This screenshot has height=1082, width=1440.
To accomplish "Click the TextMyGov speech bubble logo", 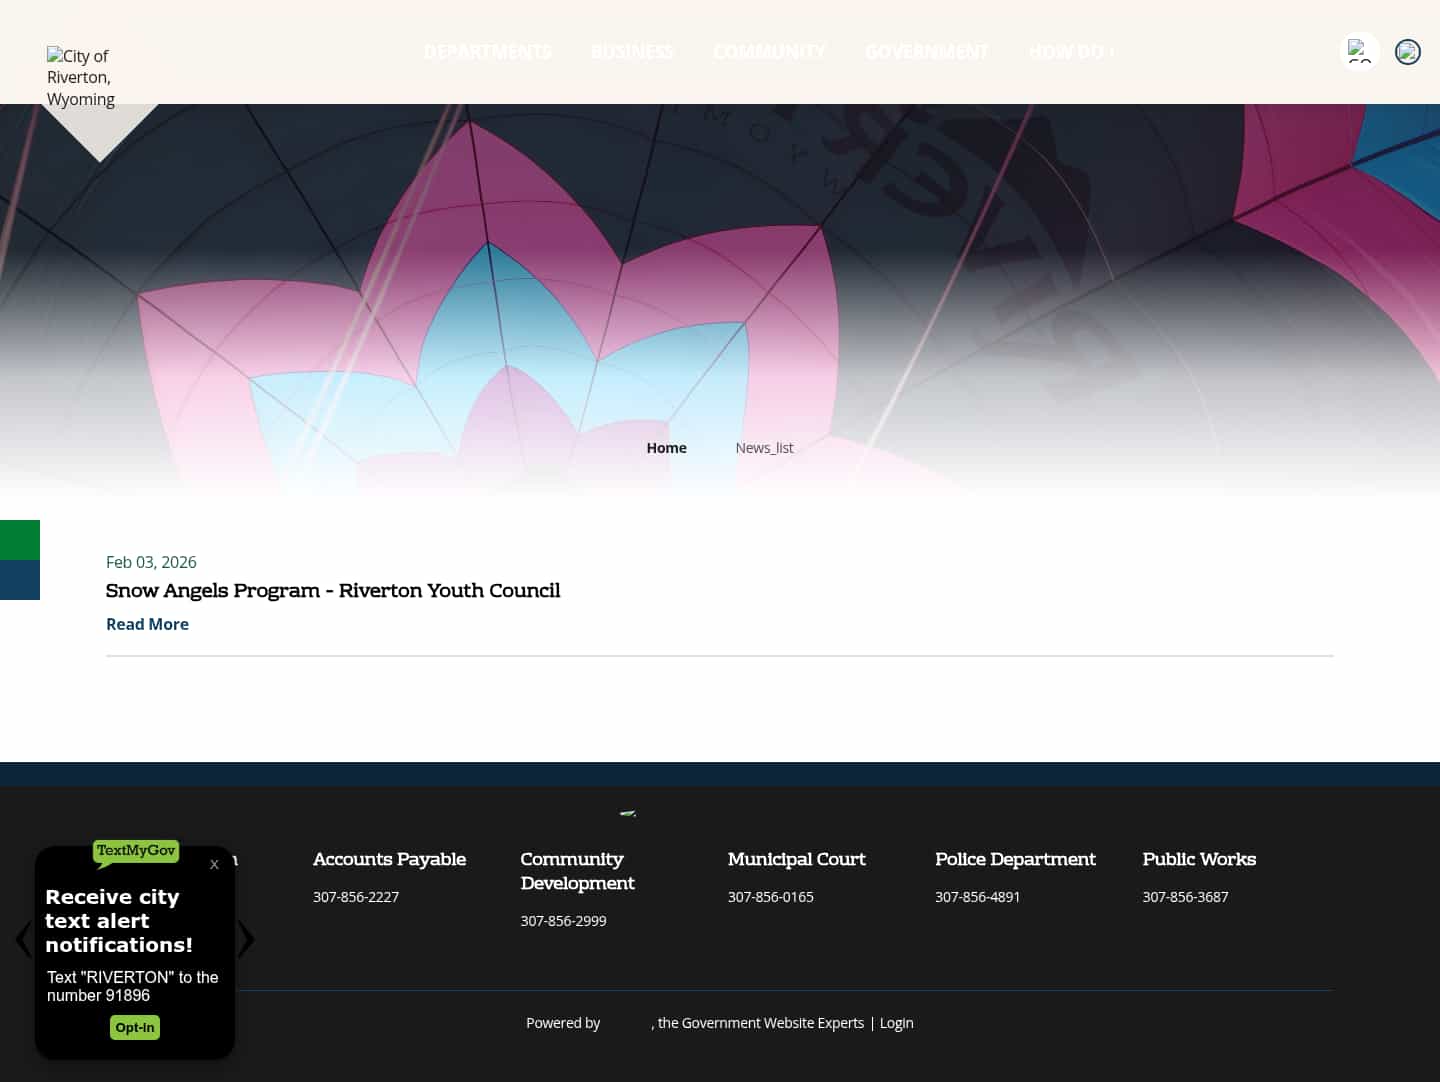I will 136,852.
